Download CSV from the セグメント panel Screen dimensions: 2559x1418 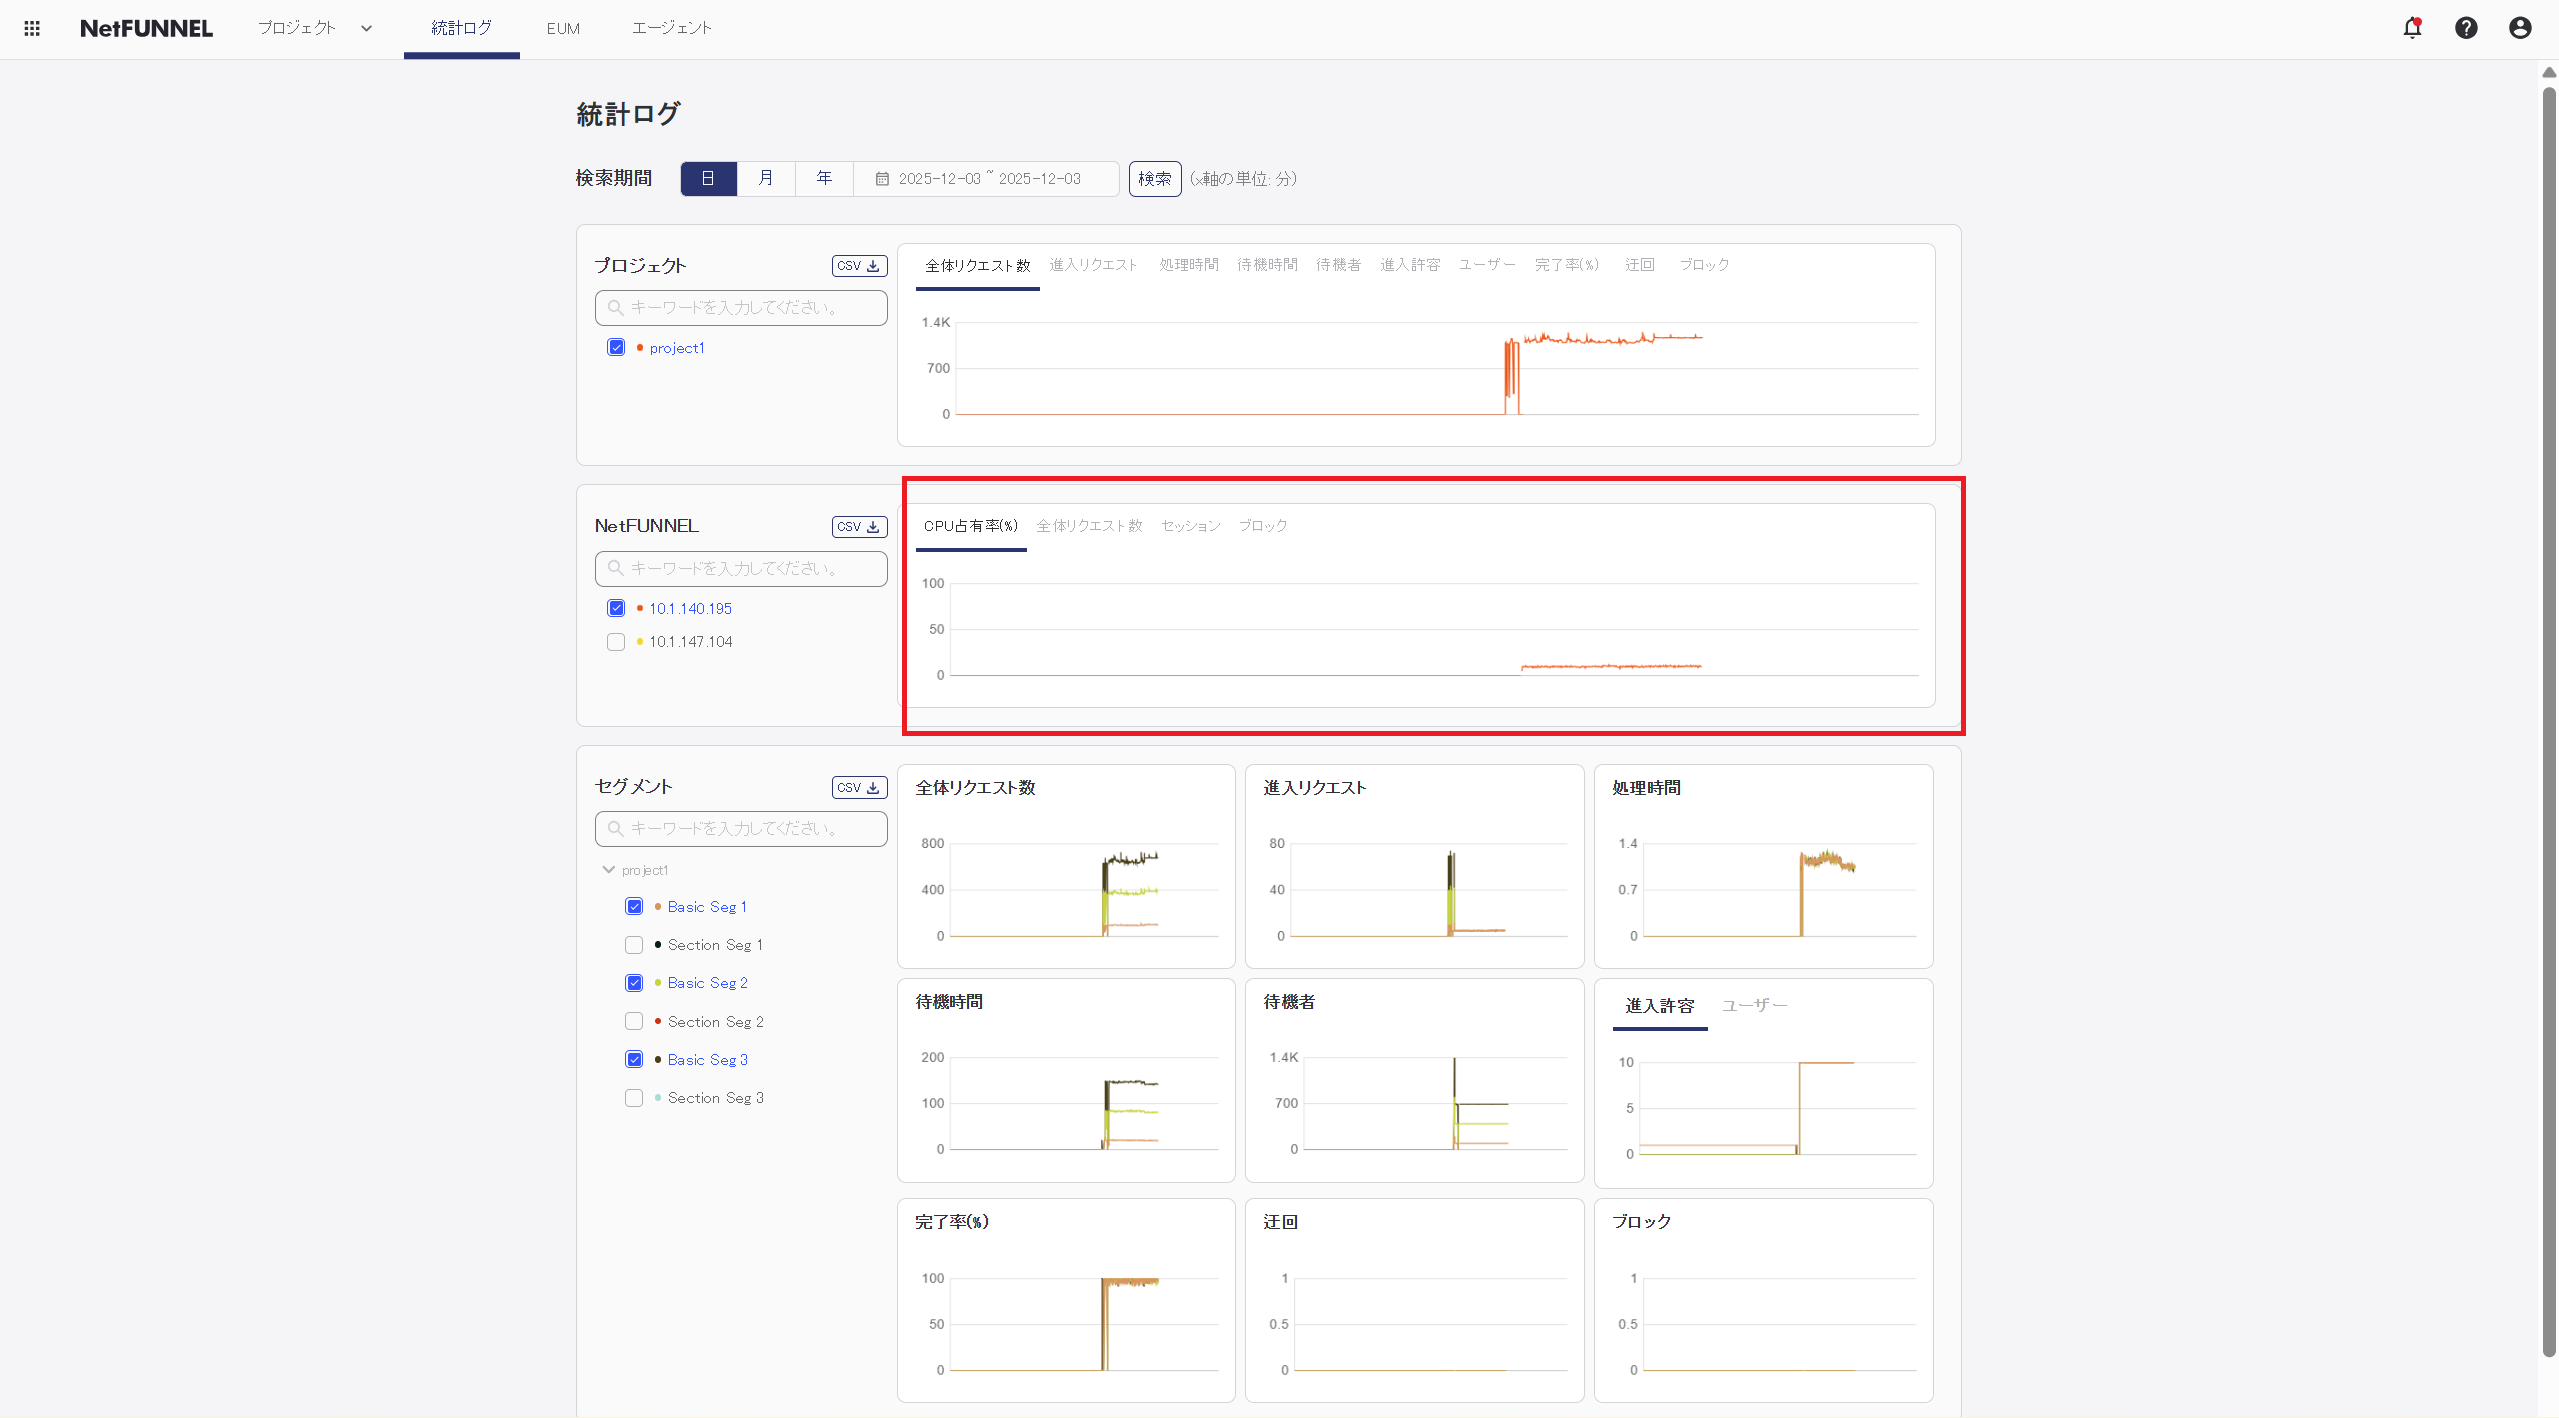coord(858,787)
